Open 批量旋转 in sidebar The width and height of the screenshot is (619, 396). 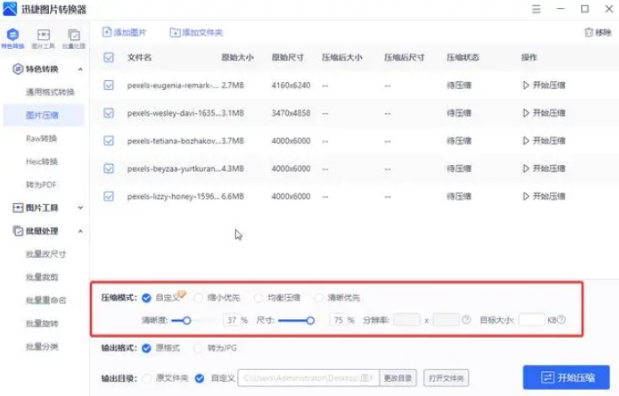click(42, 323)
